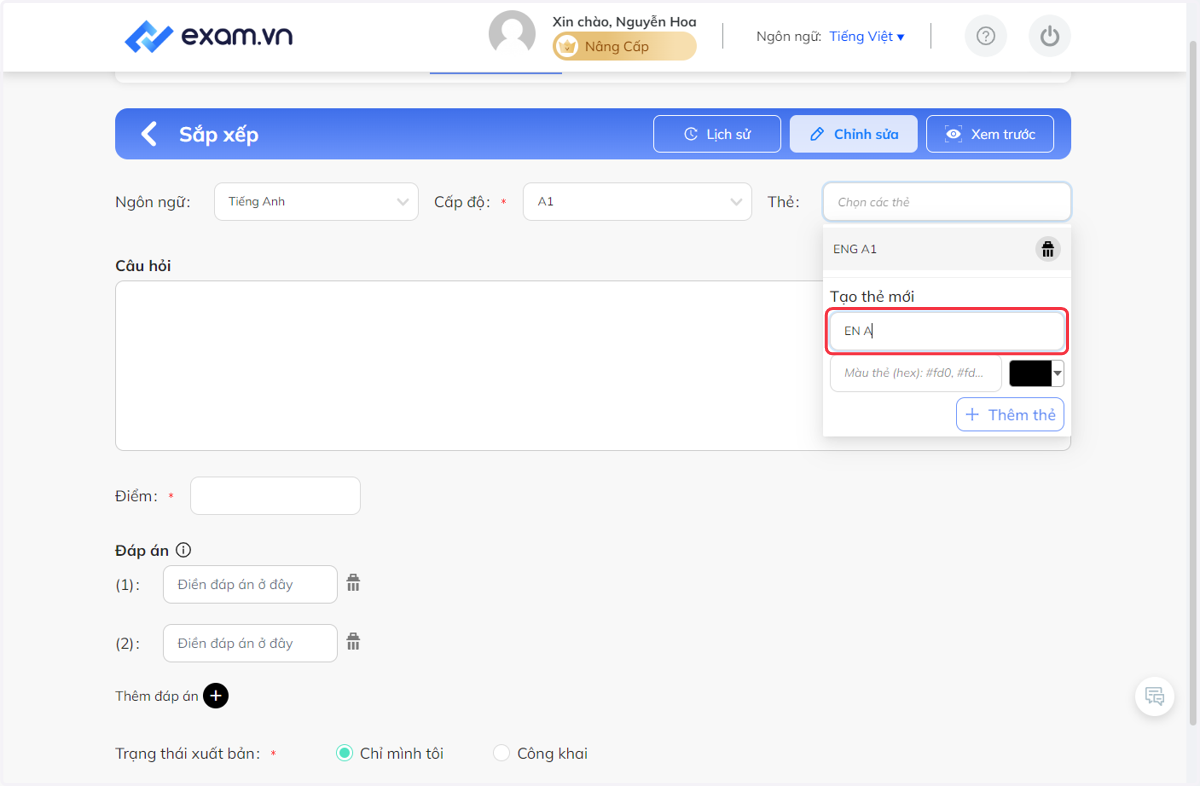This screenshot has width=1200, height=786.
Task: Click the info icon next to Đáp án
Action: [x=183, y=550]
